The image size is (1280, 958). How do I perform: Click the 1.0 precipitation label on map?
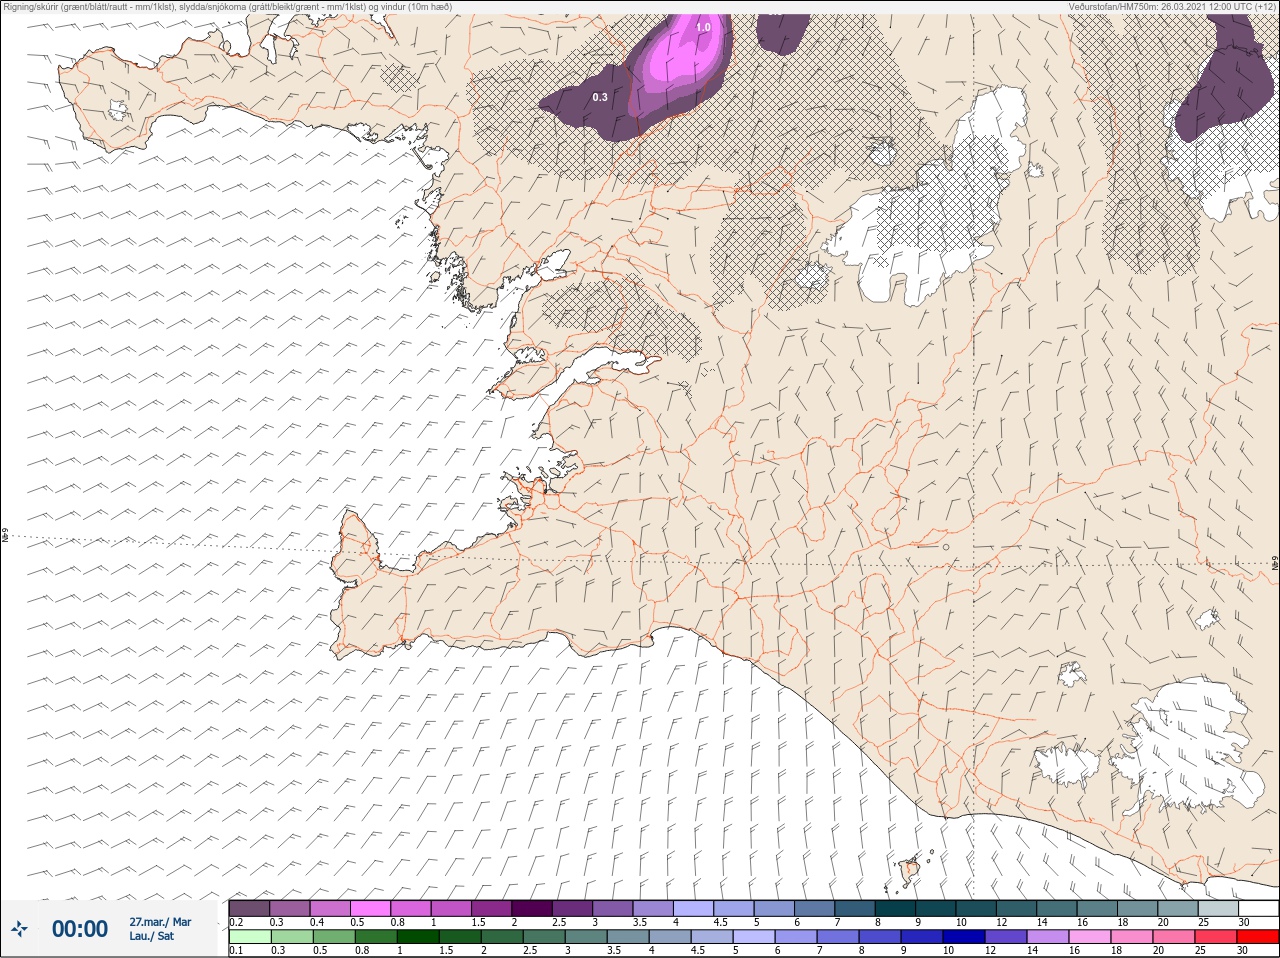click(703, 27)
